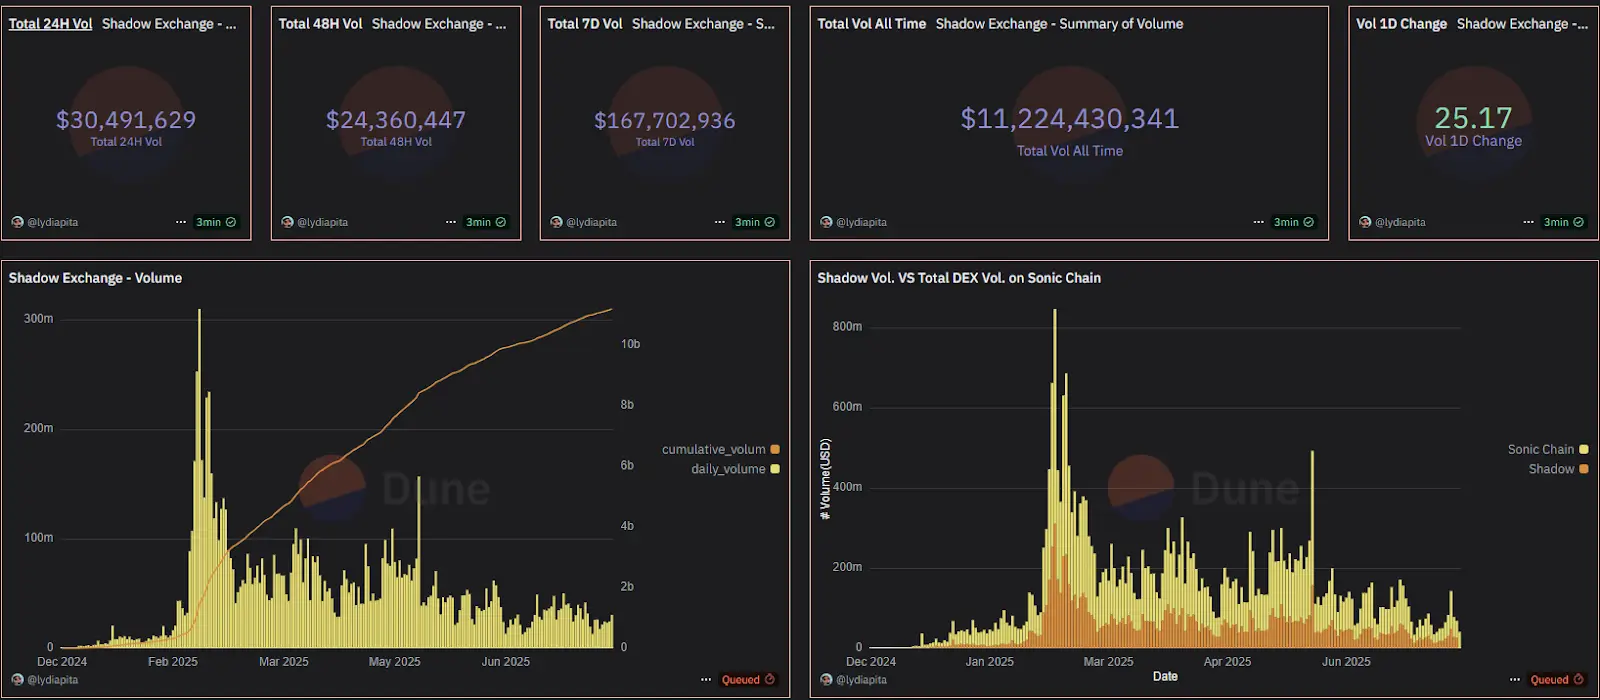Screen dimensions: 1600x700
Task: Click the Date axis title on Sonic Chain chart
Action: (x=1165, y=677)
